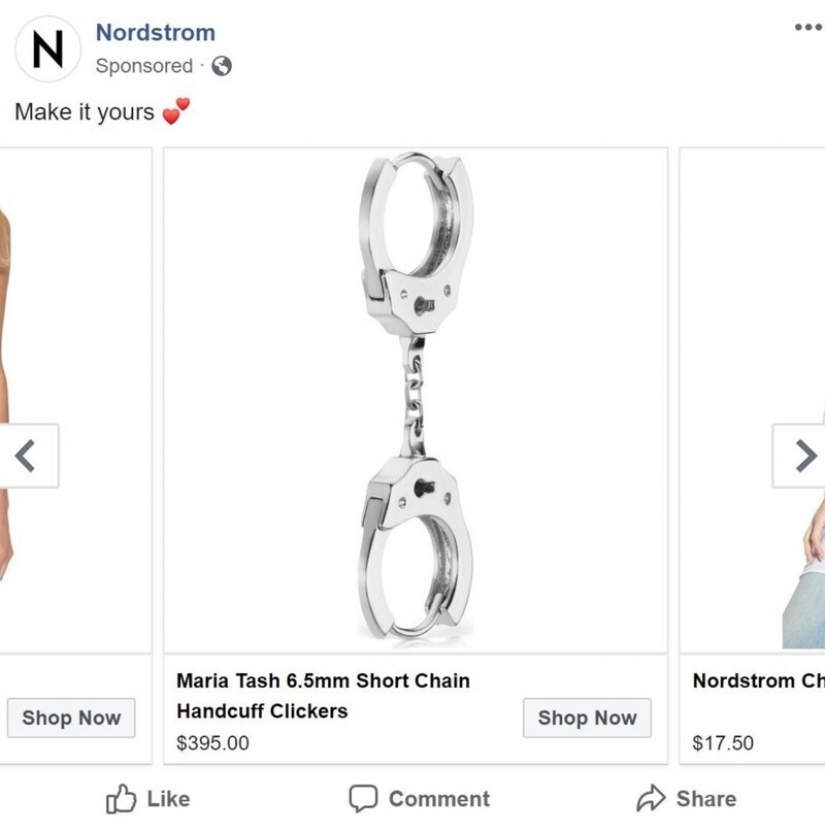Click the Make it yours ad caption

pyautogui.click(x=84, y=111)
